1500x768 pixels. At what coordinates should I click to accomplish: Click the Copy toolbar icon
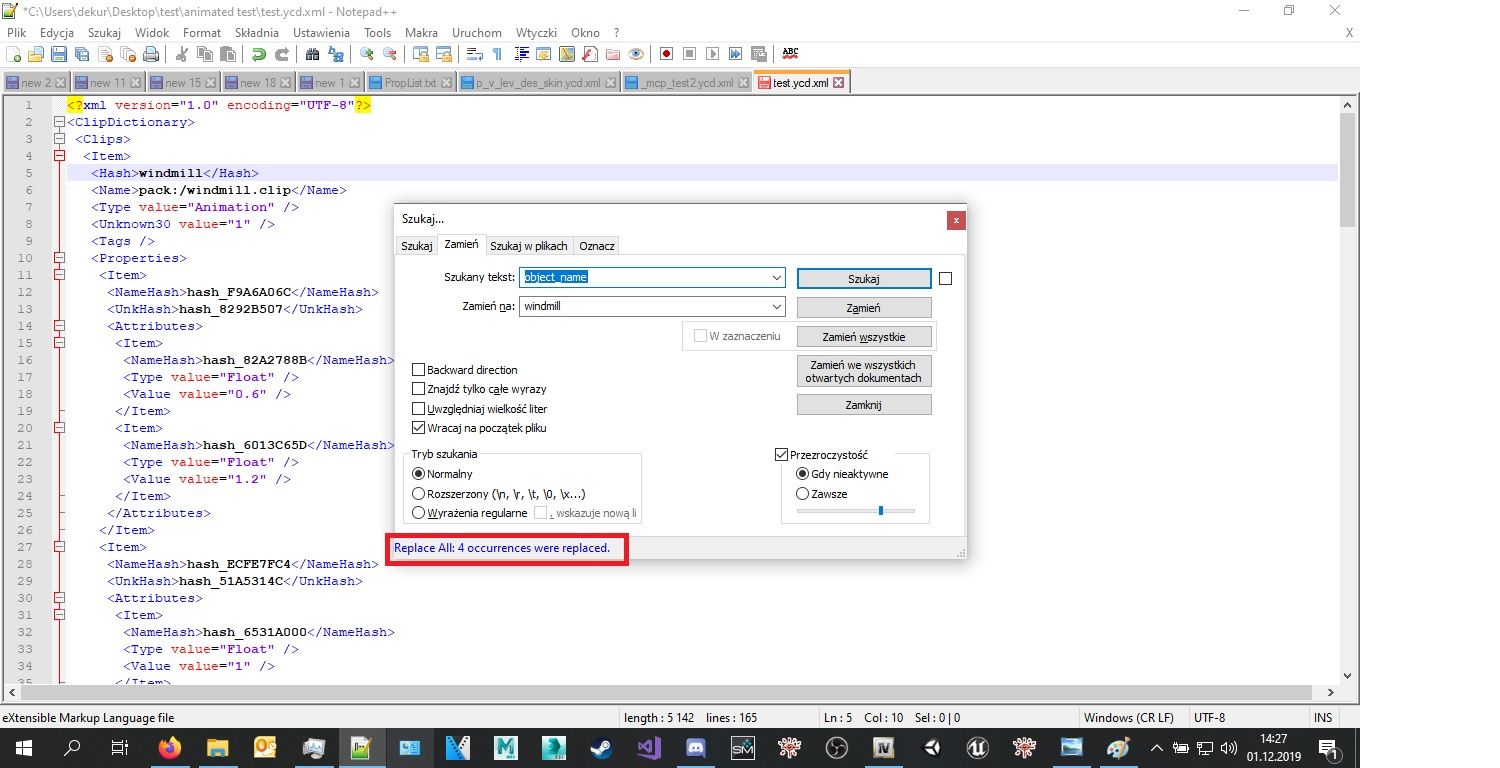pos(205,54)
